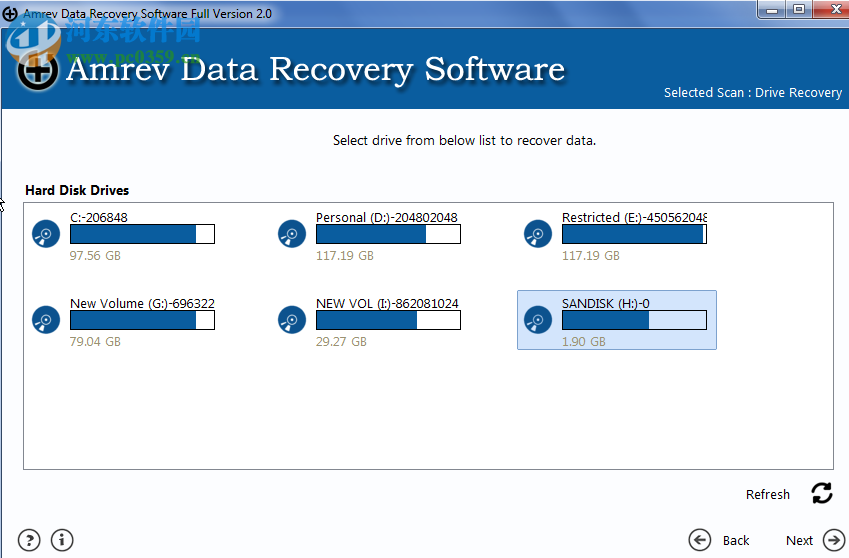Viewport: 849px width, 558px height.
Task: Click the Select drive from below list instruction
Action: point(464,141)
